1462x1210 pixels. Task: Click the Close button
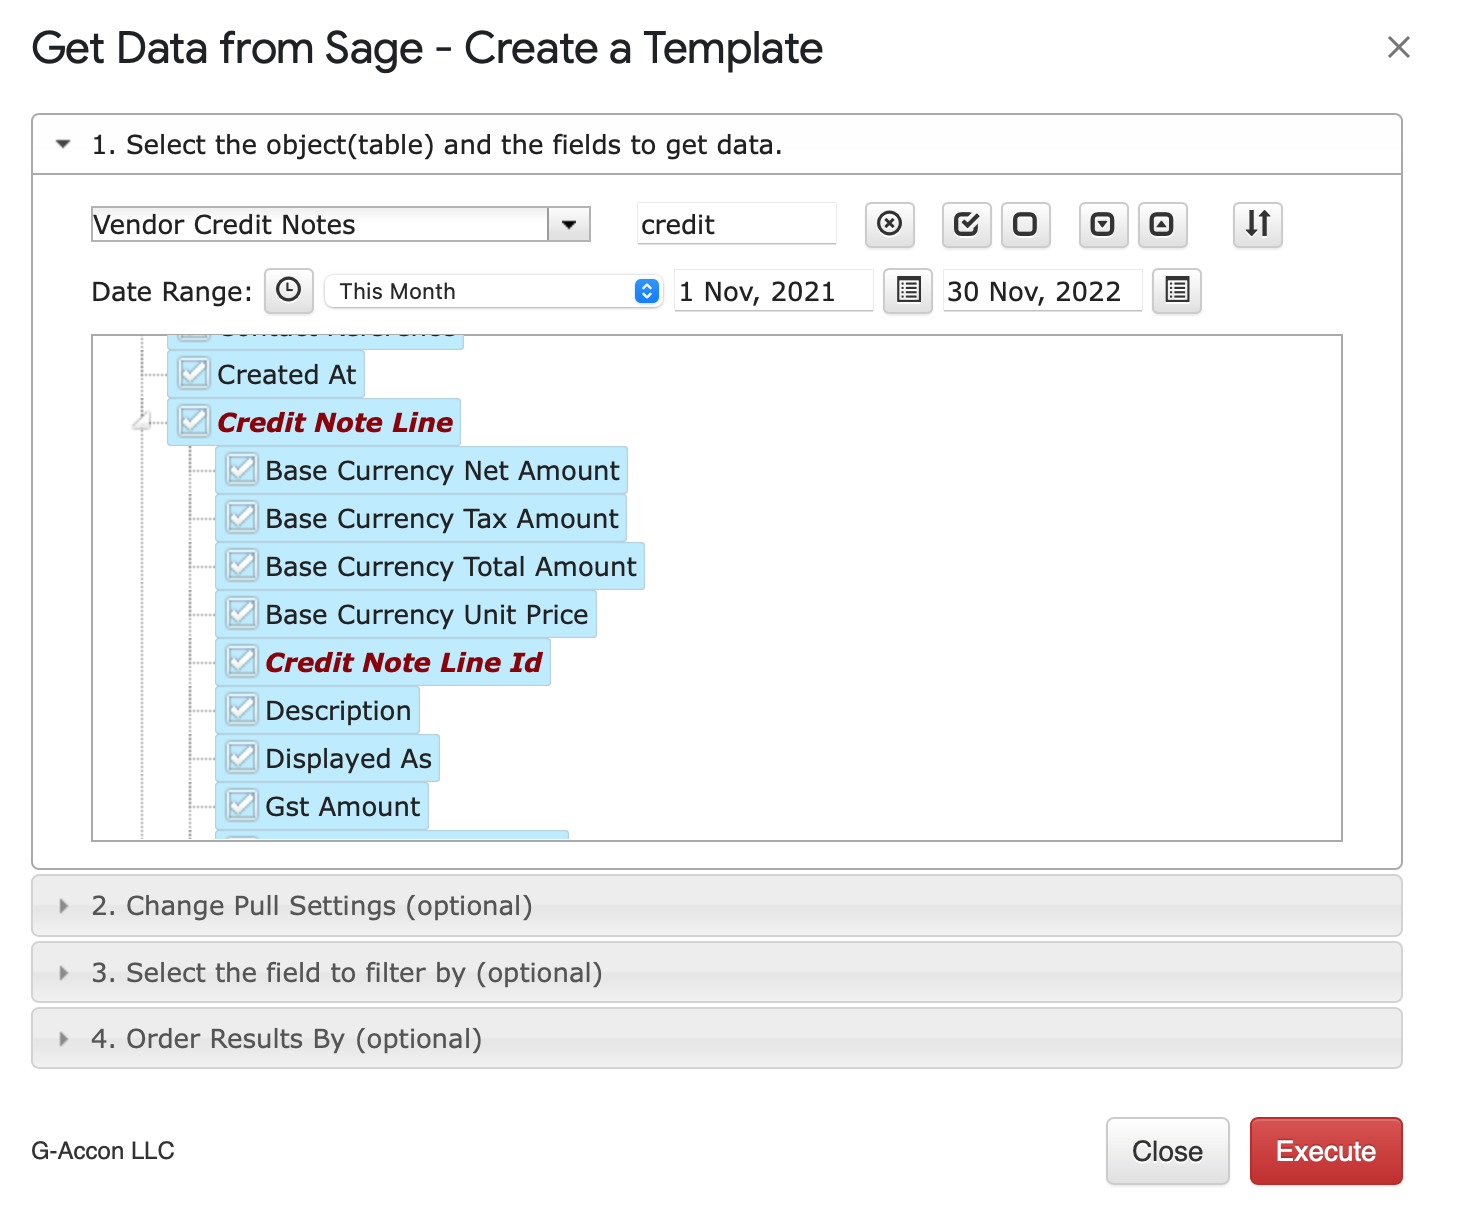[x=1167, y=1151]
